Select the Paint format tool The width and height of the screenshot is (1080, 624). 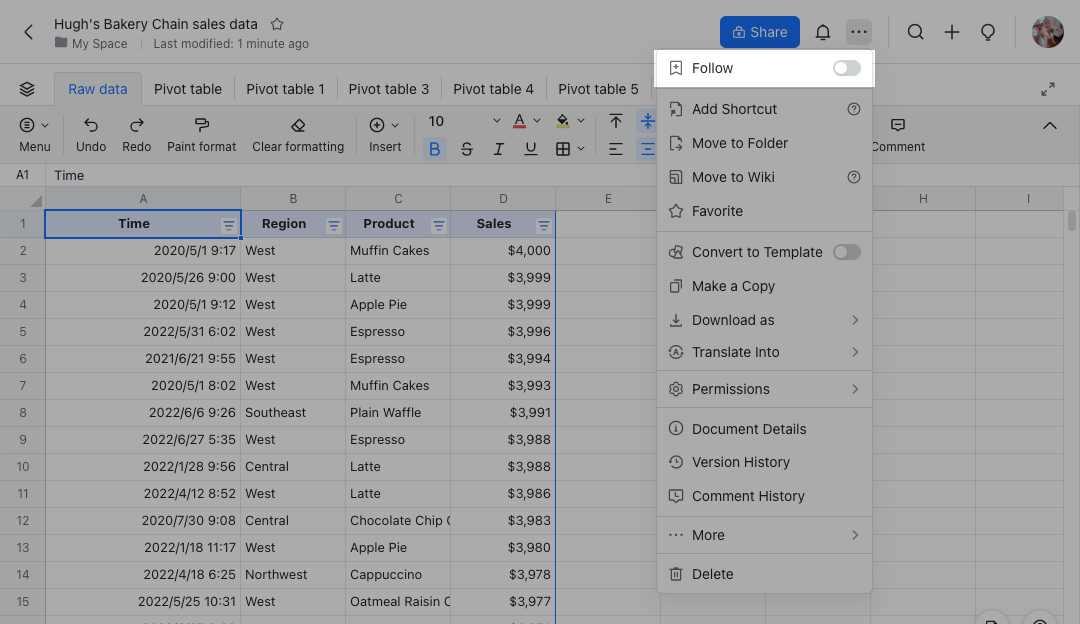point(202,125)
